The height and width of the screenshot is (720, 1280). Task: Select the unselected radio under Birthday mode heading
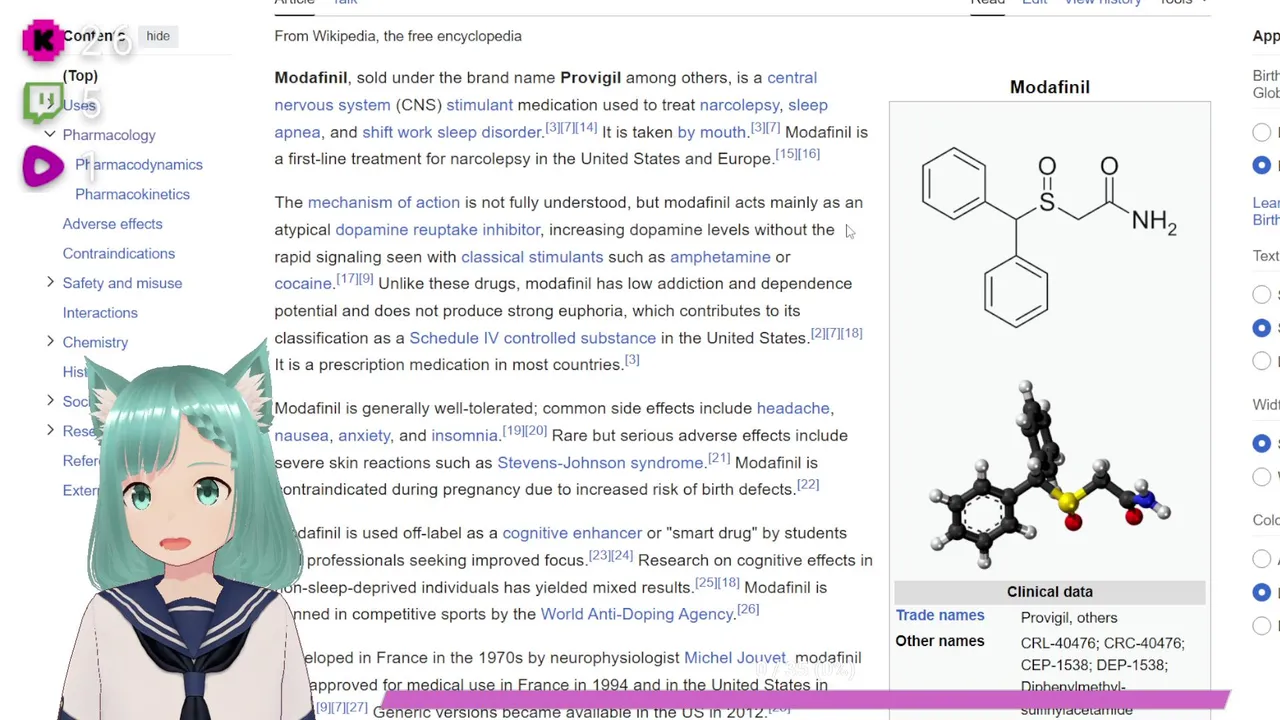pyautogui.click(x=1262, y=132)
